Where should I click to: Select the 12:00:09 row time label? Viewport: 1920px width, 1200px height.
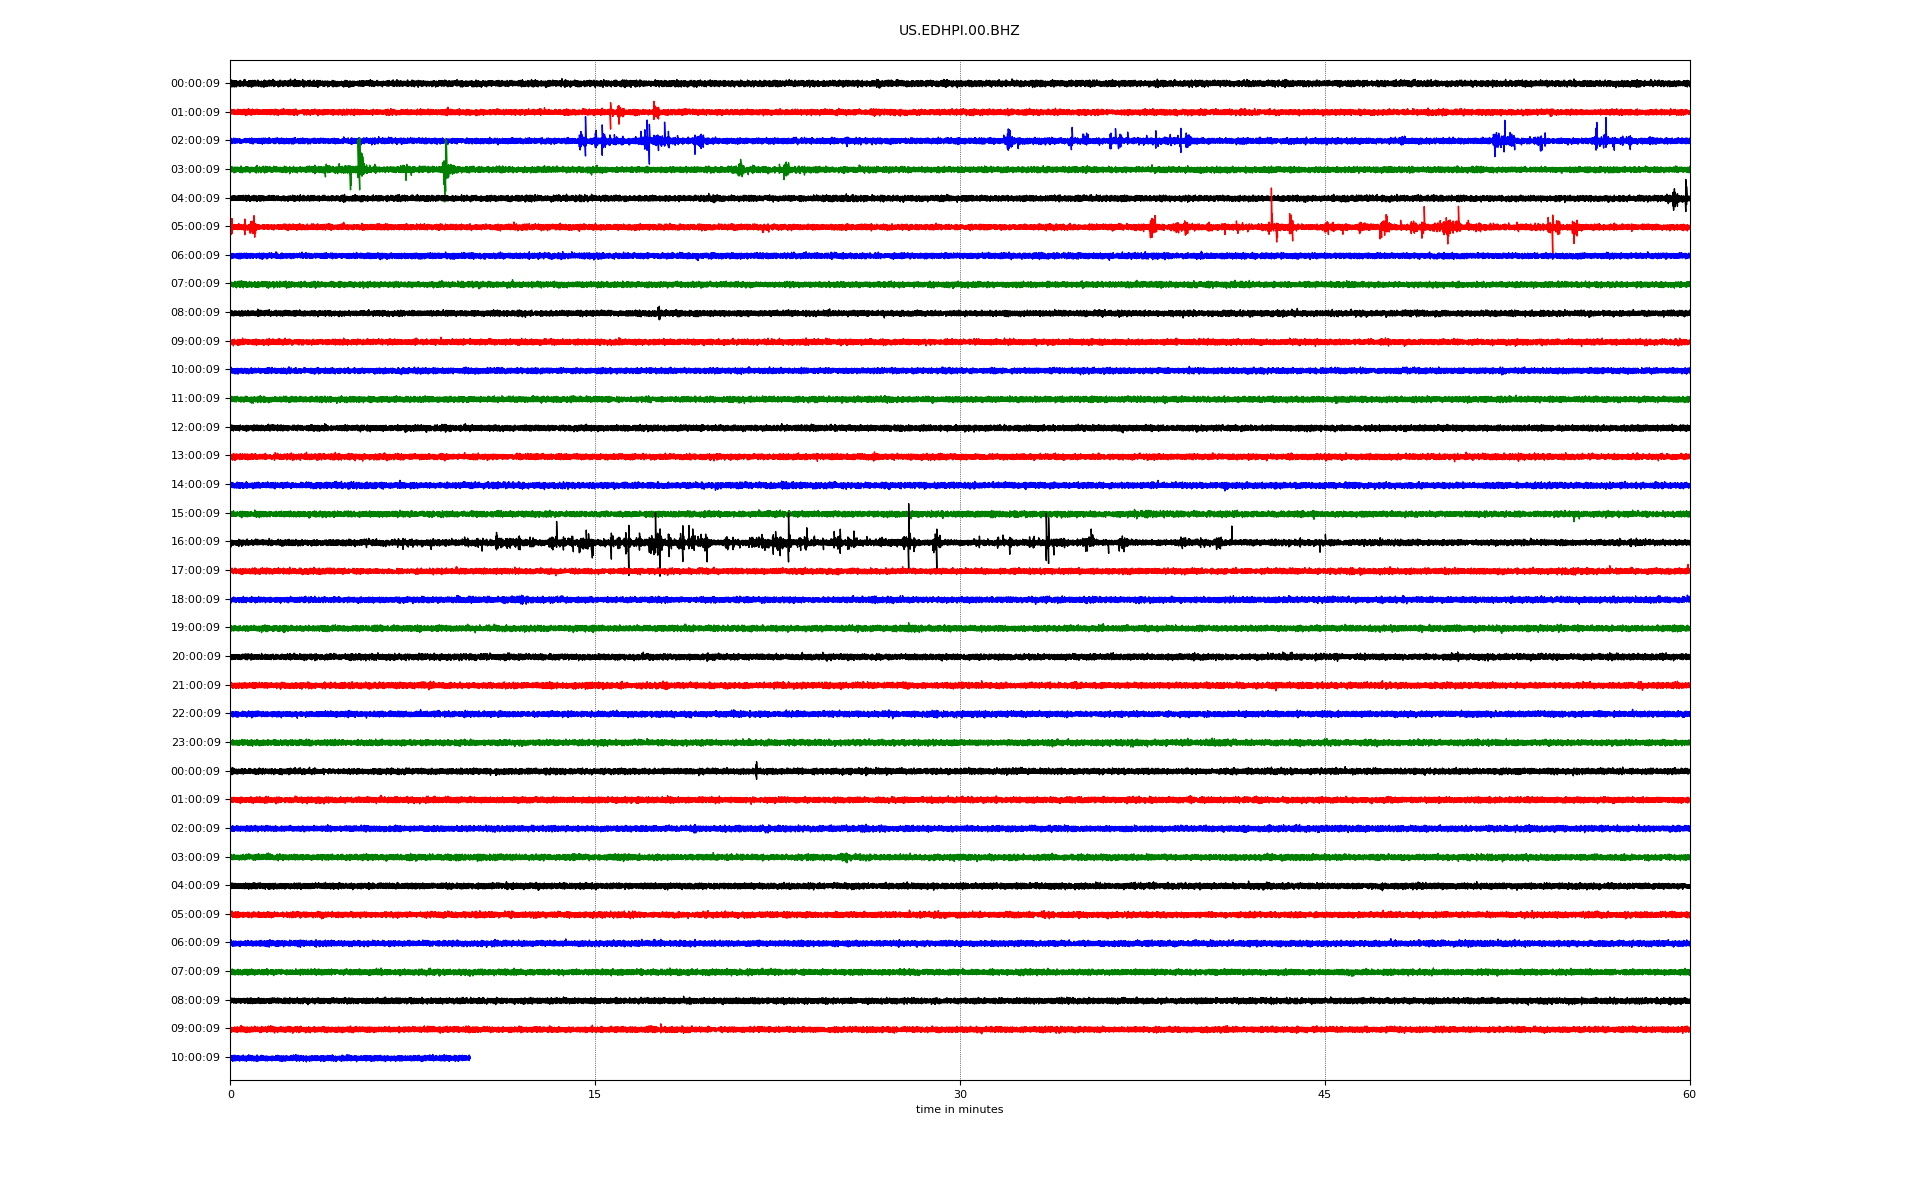coord(195,428)
